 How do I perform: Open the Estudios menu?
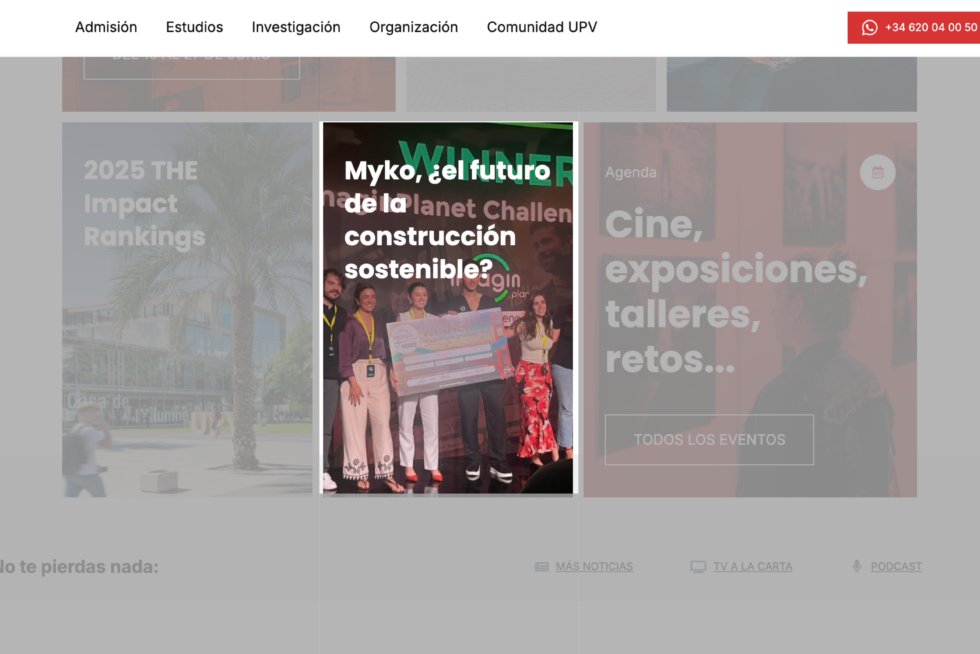coord(194,27)
